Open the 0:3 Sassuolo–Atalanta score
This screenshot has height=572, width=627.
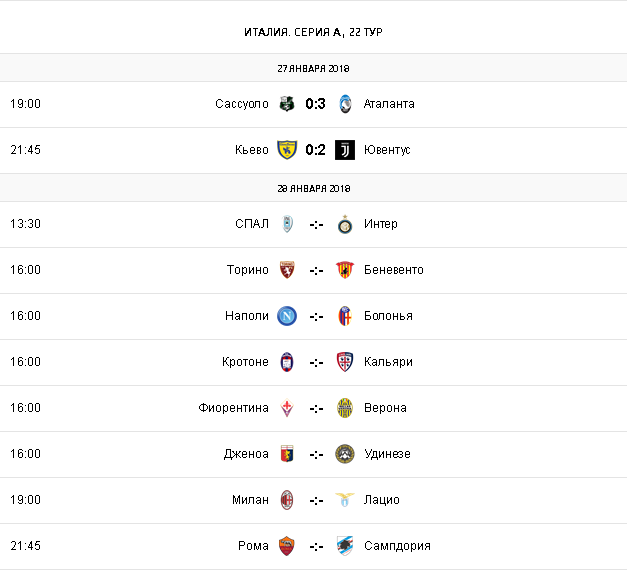[316, 104]
